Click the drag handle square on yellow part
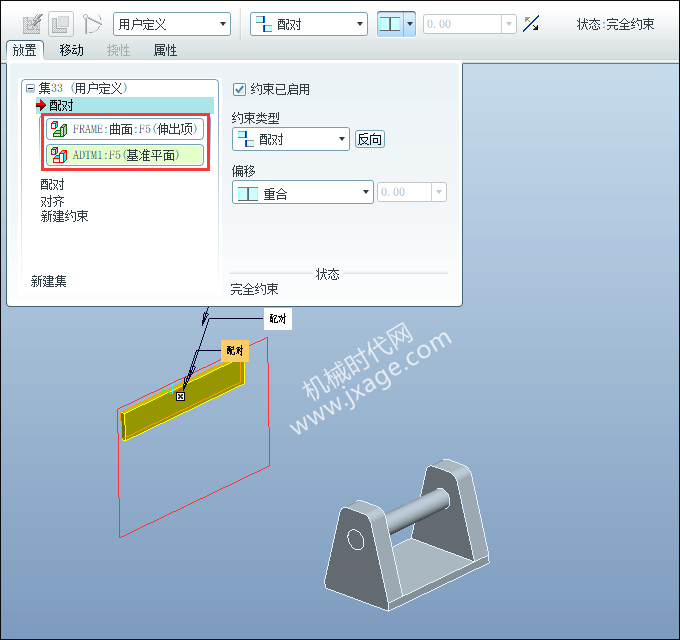Viewport: 680px width, 640px height. (180, 396)
